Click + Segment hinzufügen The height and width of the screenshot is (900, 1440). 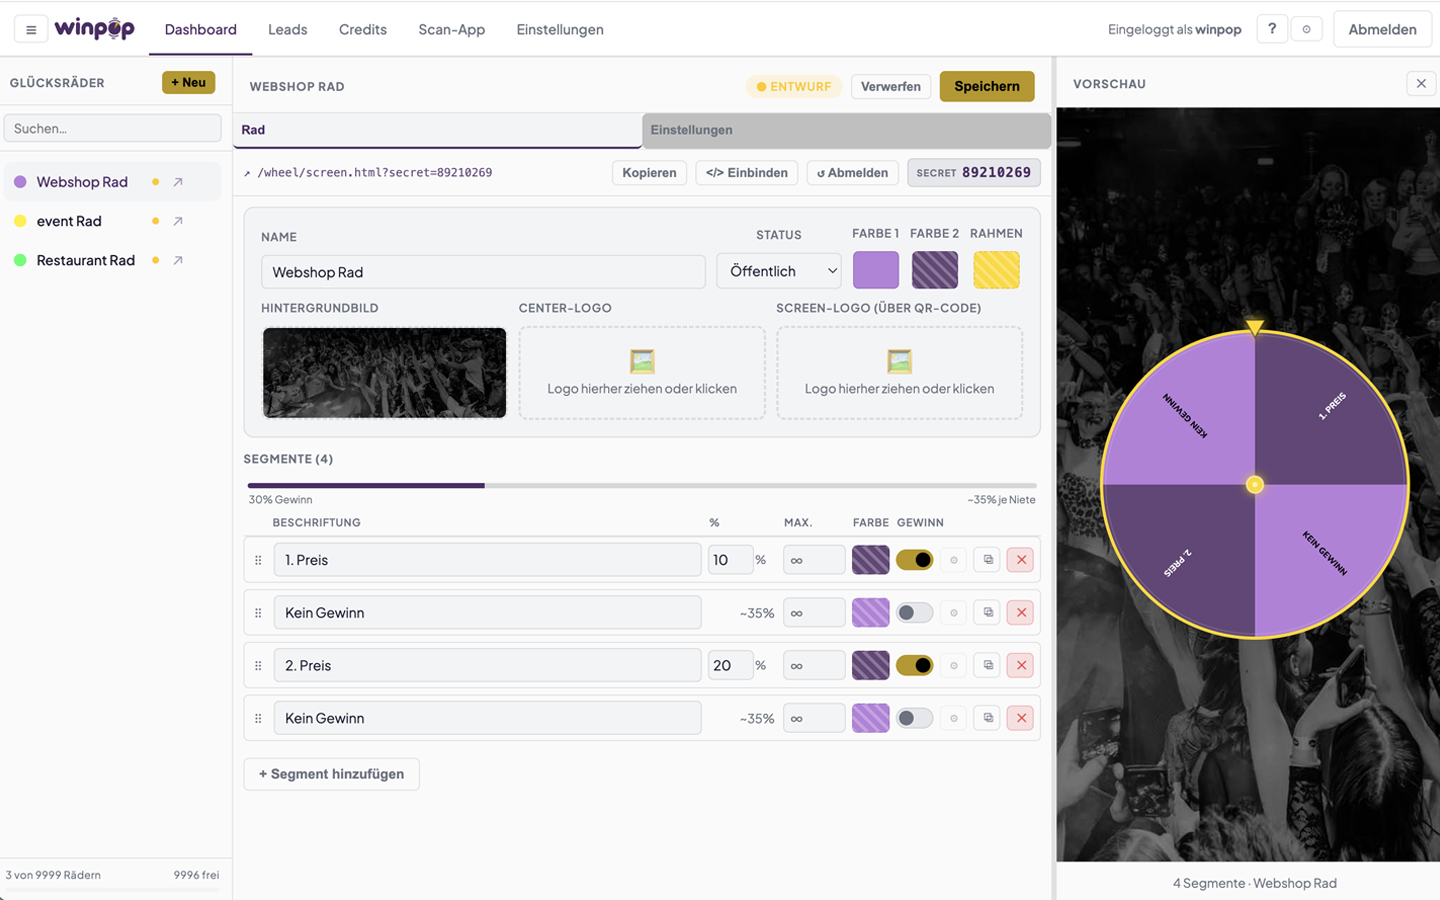[x=331, y=774]
